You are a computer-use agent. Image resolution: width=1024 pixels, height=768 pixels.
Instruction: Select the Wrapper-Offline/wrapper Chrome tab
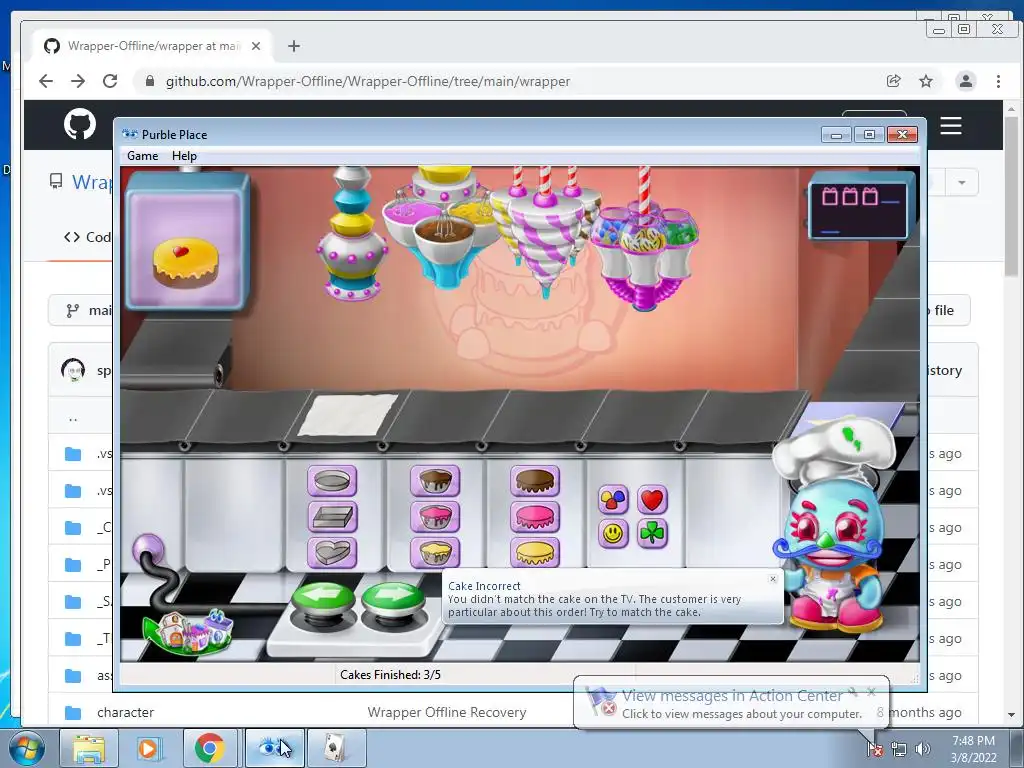click(x=153, y=46)
